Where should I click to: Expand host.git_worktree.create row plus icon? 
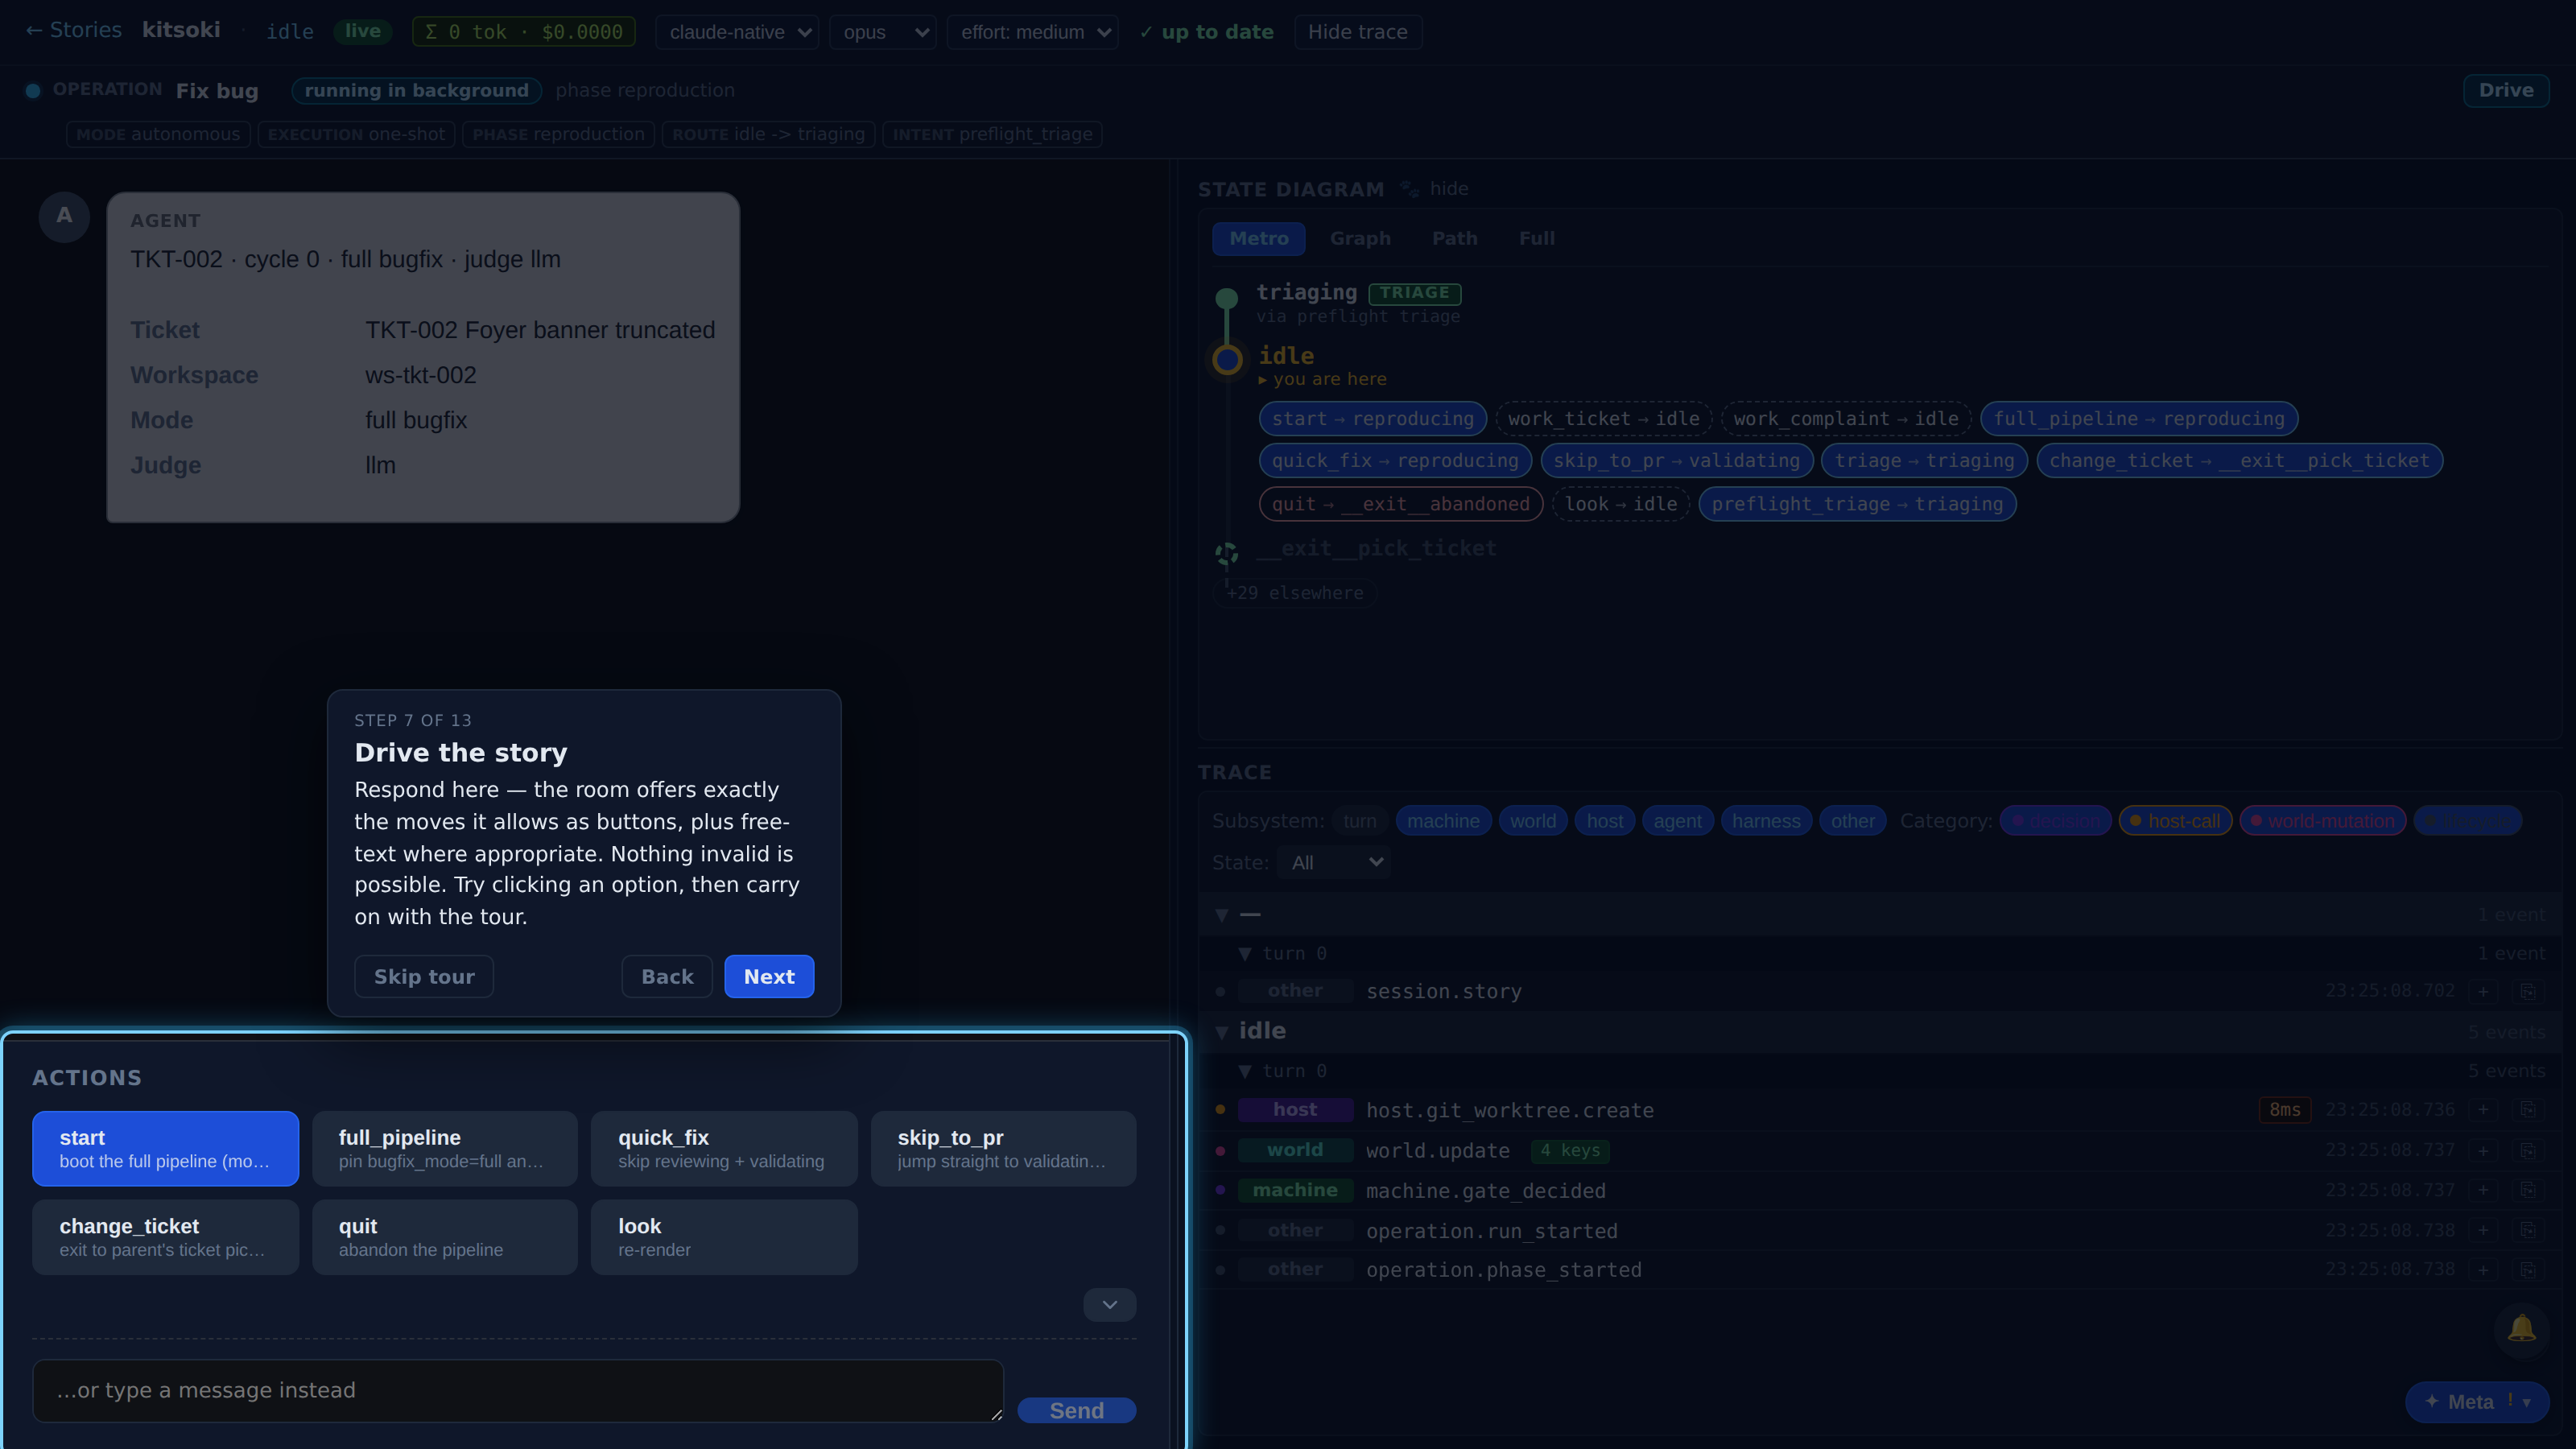2483,1110
